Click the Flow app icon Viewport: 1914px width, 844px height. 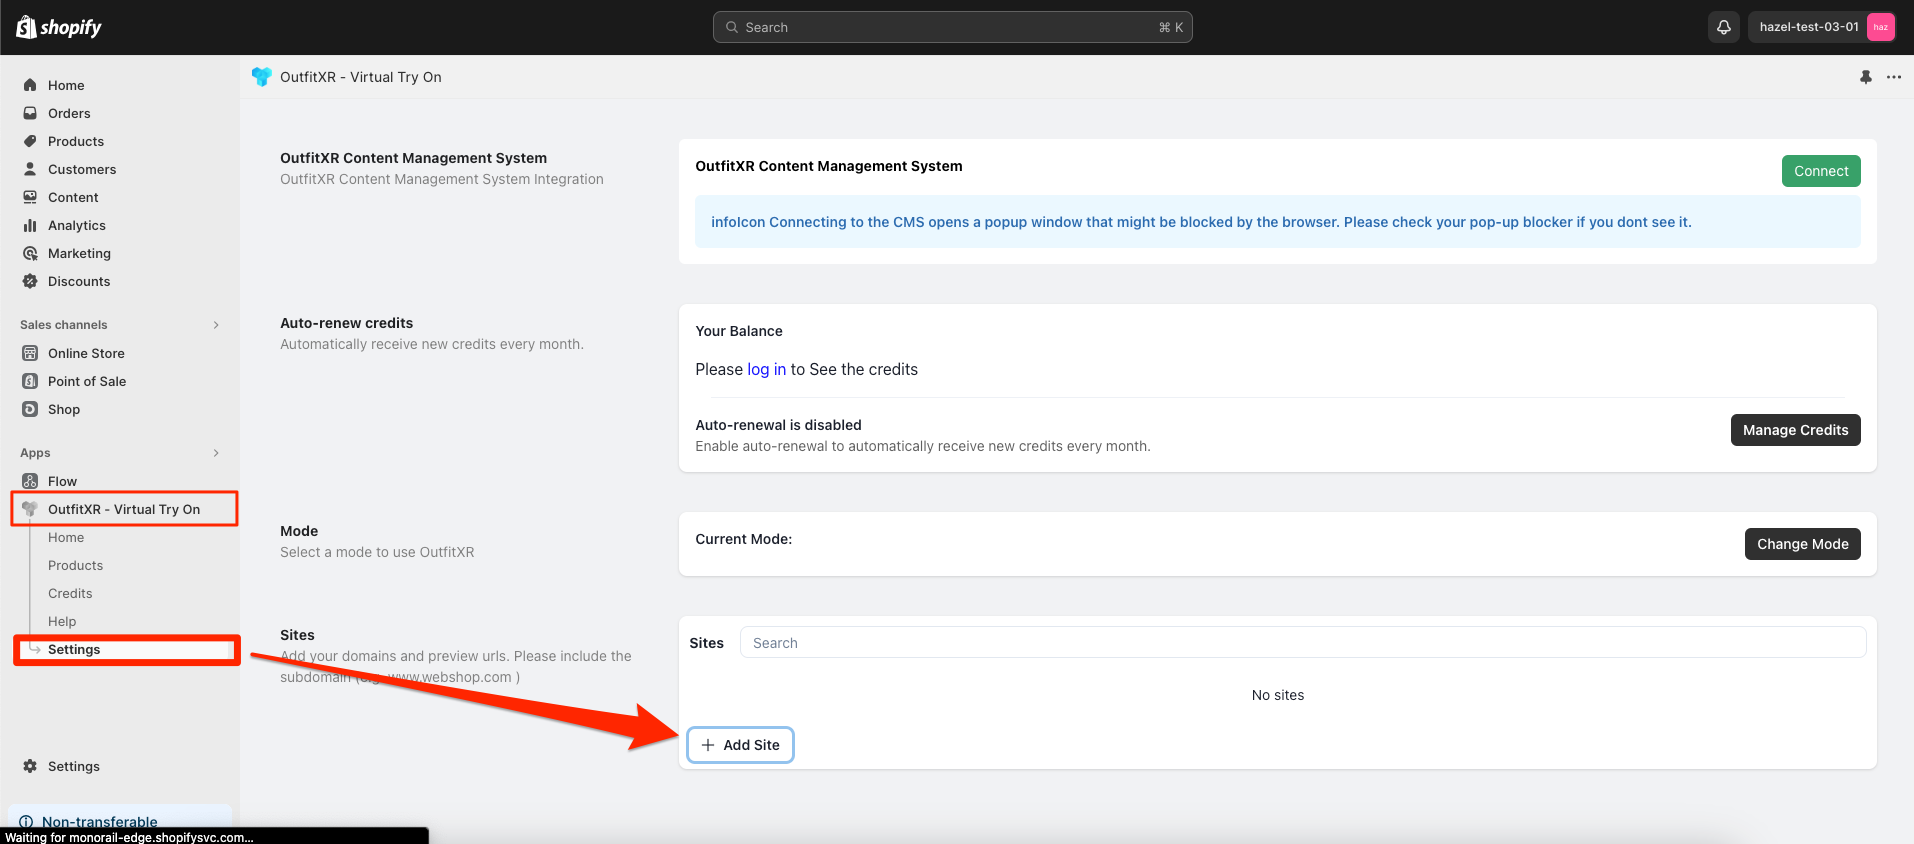click(30, 481)
